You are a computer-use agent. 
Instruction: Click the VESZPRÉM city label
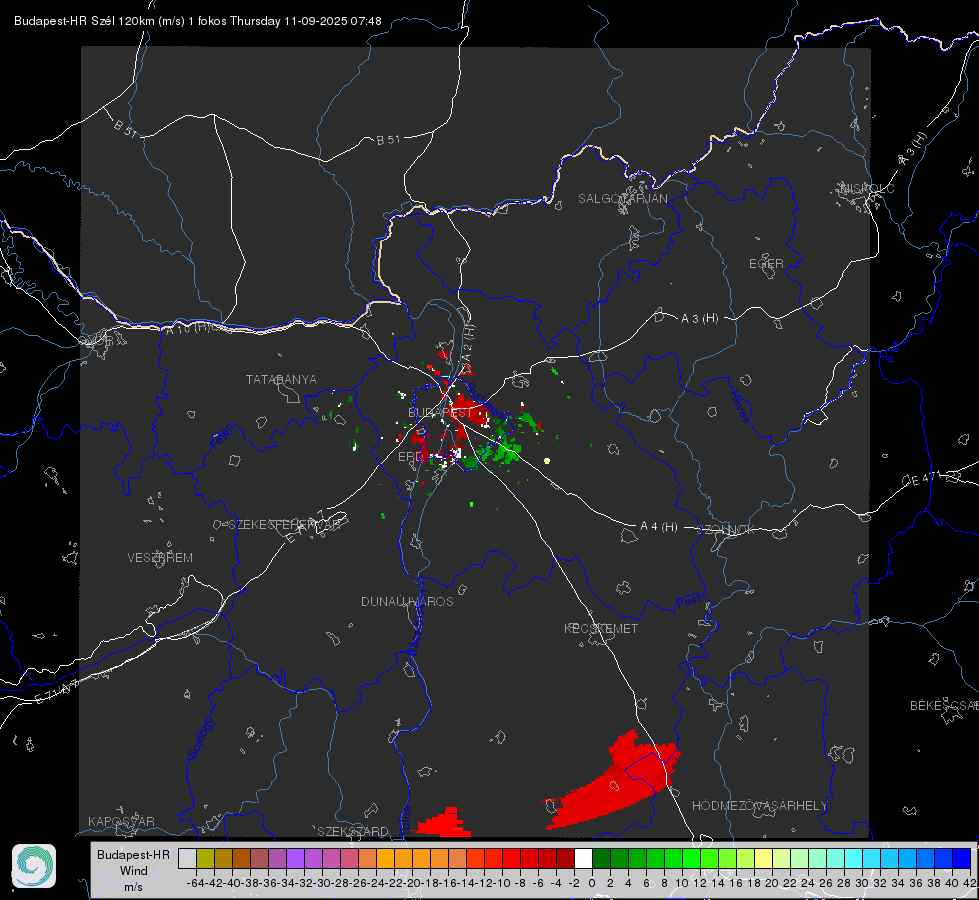(160, 558)
